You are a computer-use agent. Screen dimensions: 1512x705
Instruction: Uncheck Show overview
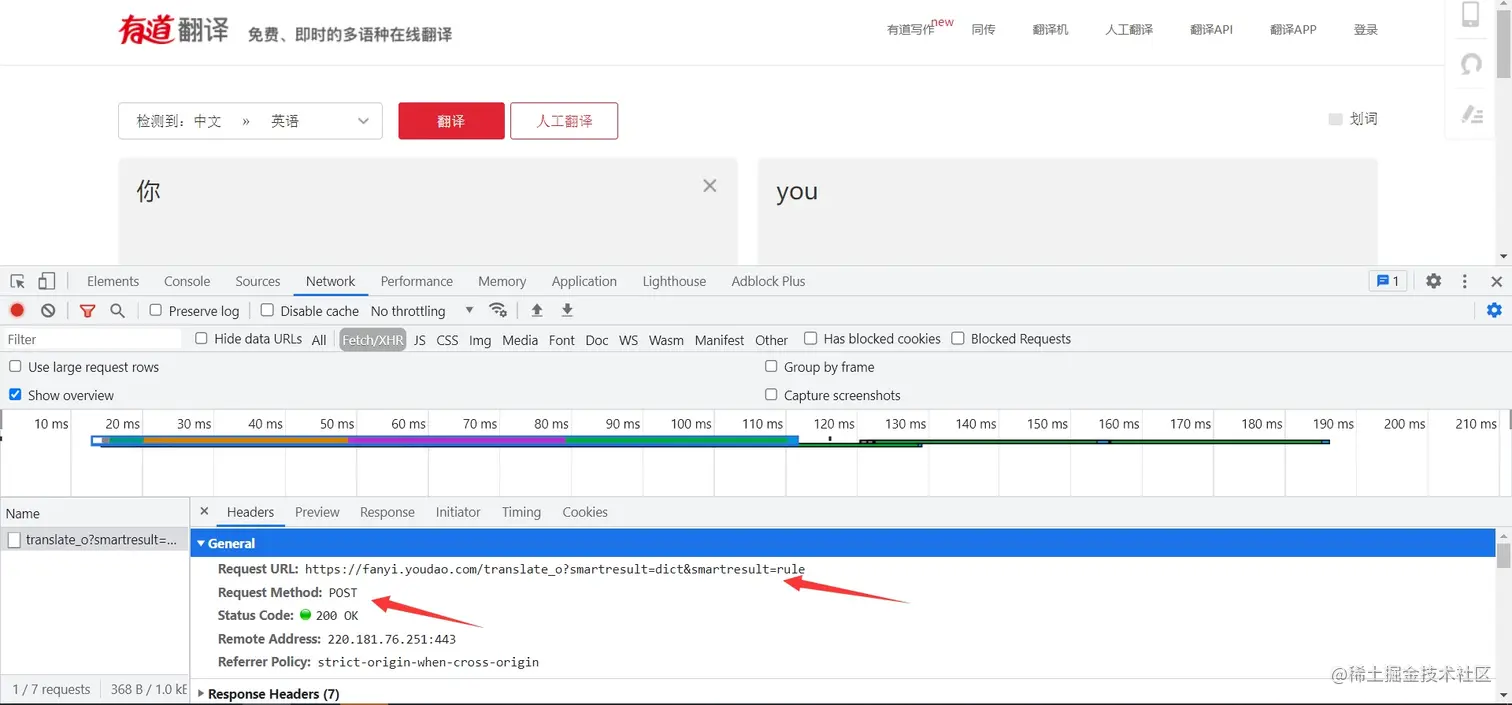tap(15, 394)
